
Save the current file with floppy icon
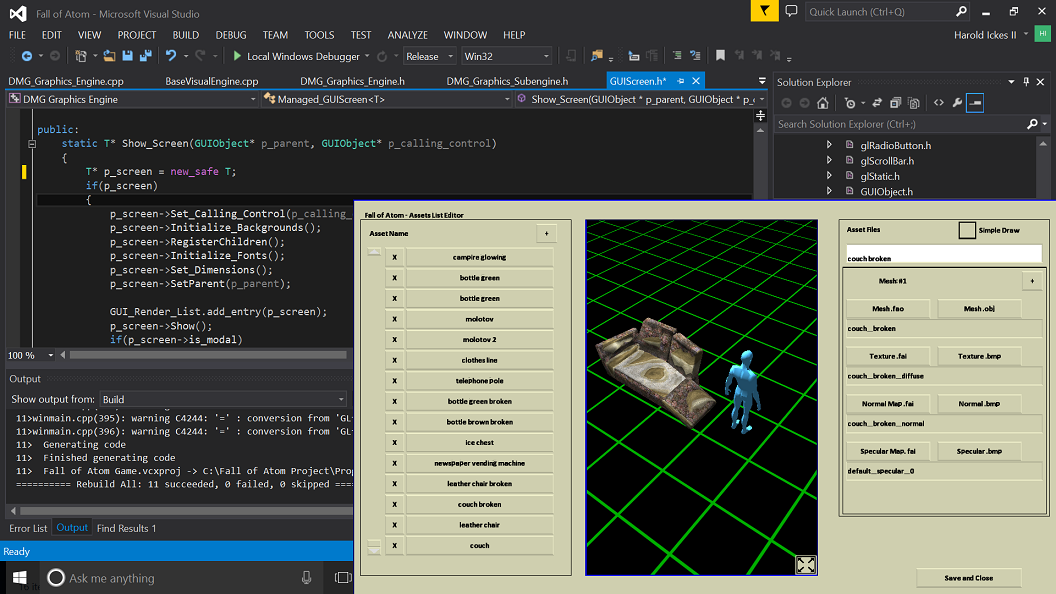pyautogui.click(x=127, y=57)
